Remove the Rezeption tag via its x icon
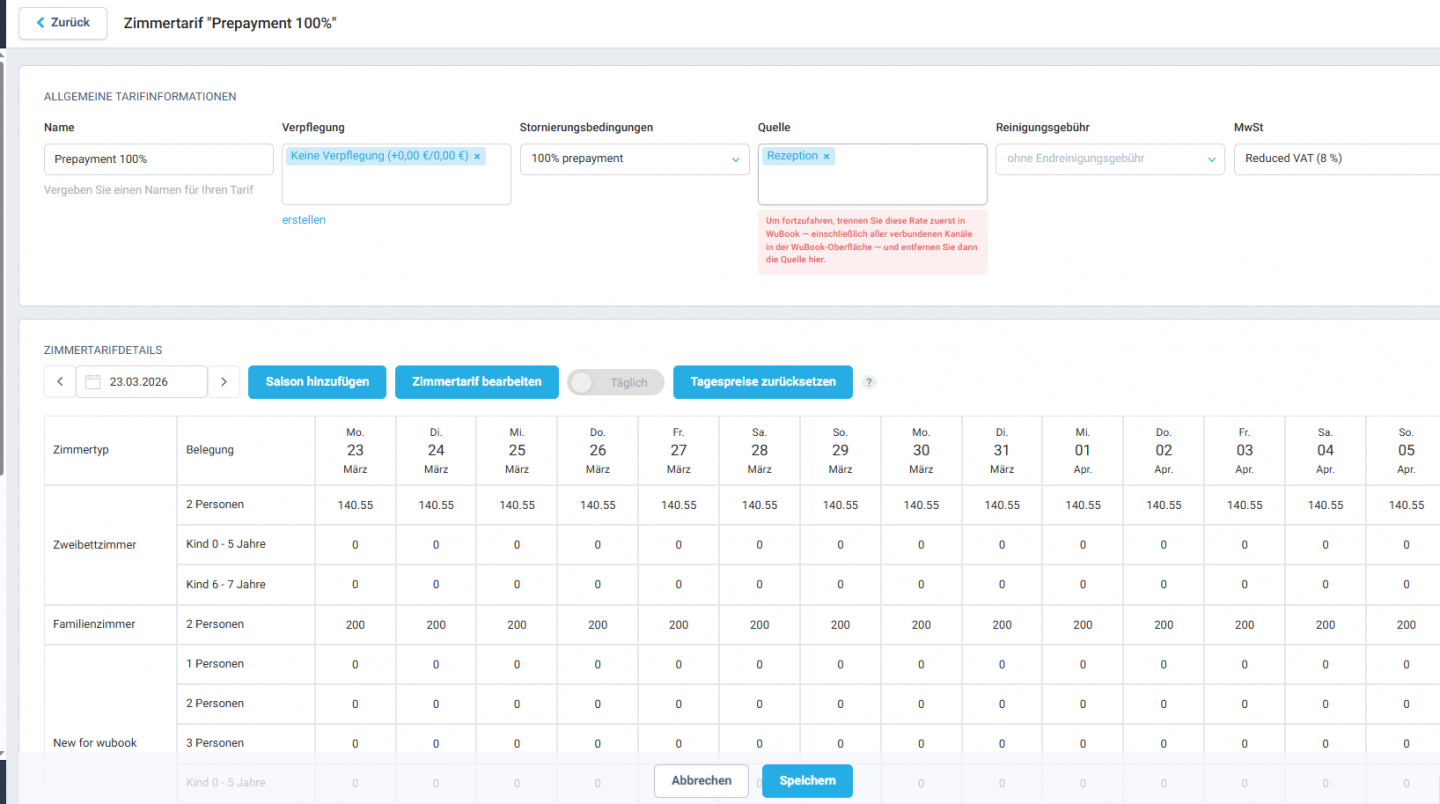The image size is (1440, 804). click(x=826, y=156)
